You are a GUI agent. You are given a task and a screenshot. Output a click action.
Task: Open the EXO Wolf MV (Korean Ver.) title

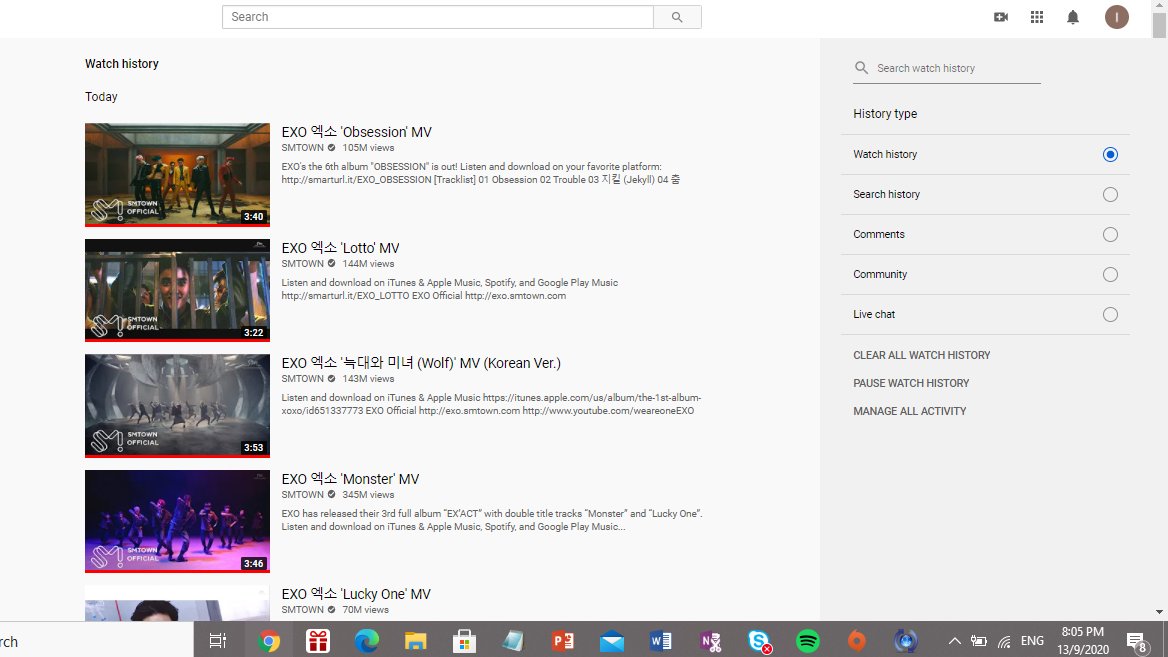[x=421, y=363]
